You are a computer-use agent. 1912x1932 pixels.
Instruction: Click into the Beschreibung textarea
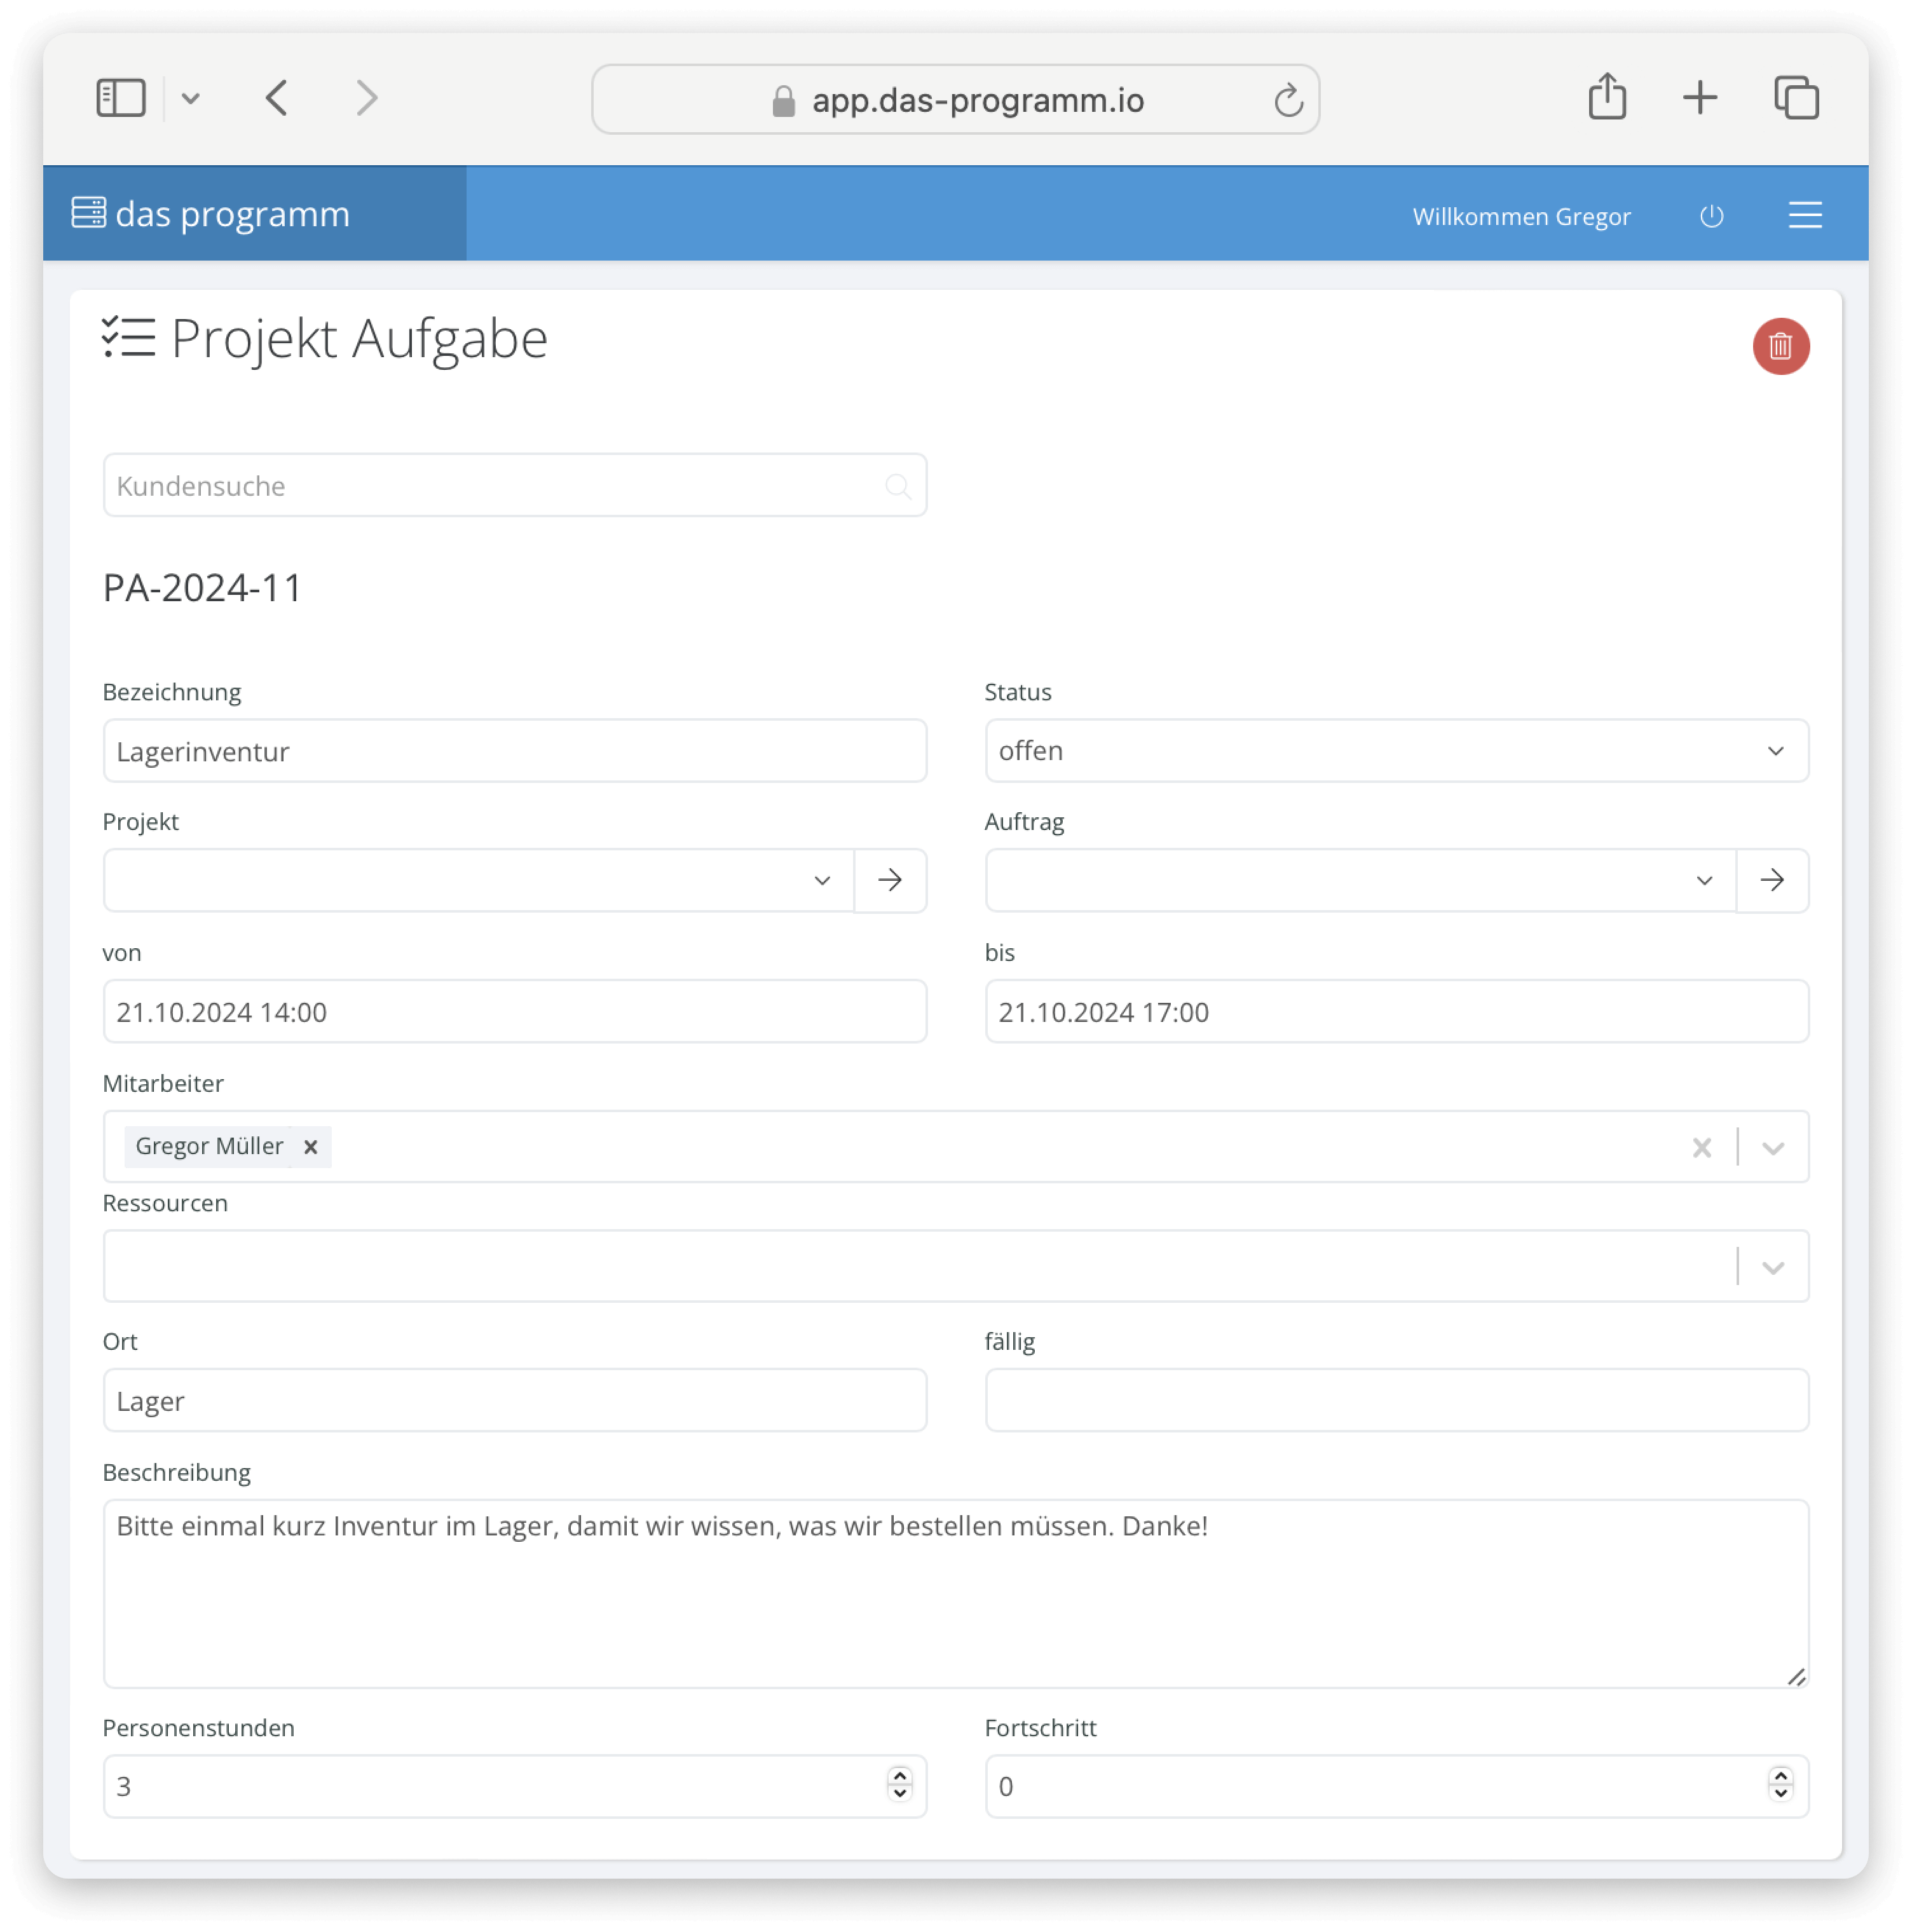[955, 1594]
